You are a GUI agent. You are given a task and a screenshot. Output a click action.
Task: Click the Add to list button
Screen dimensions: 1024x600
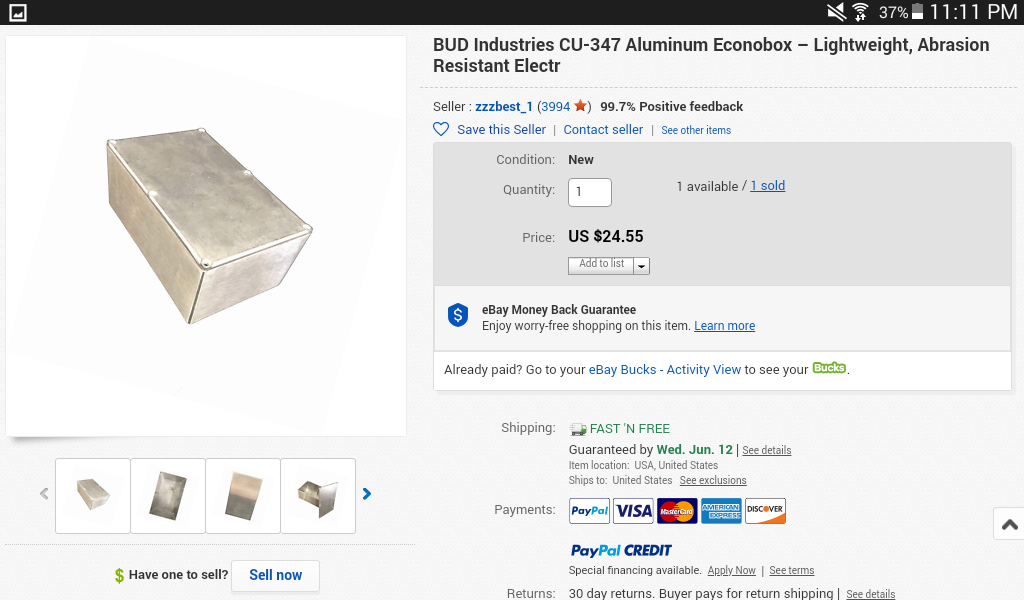point(601,265)
